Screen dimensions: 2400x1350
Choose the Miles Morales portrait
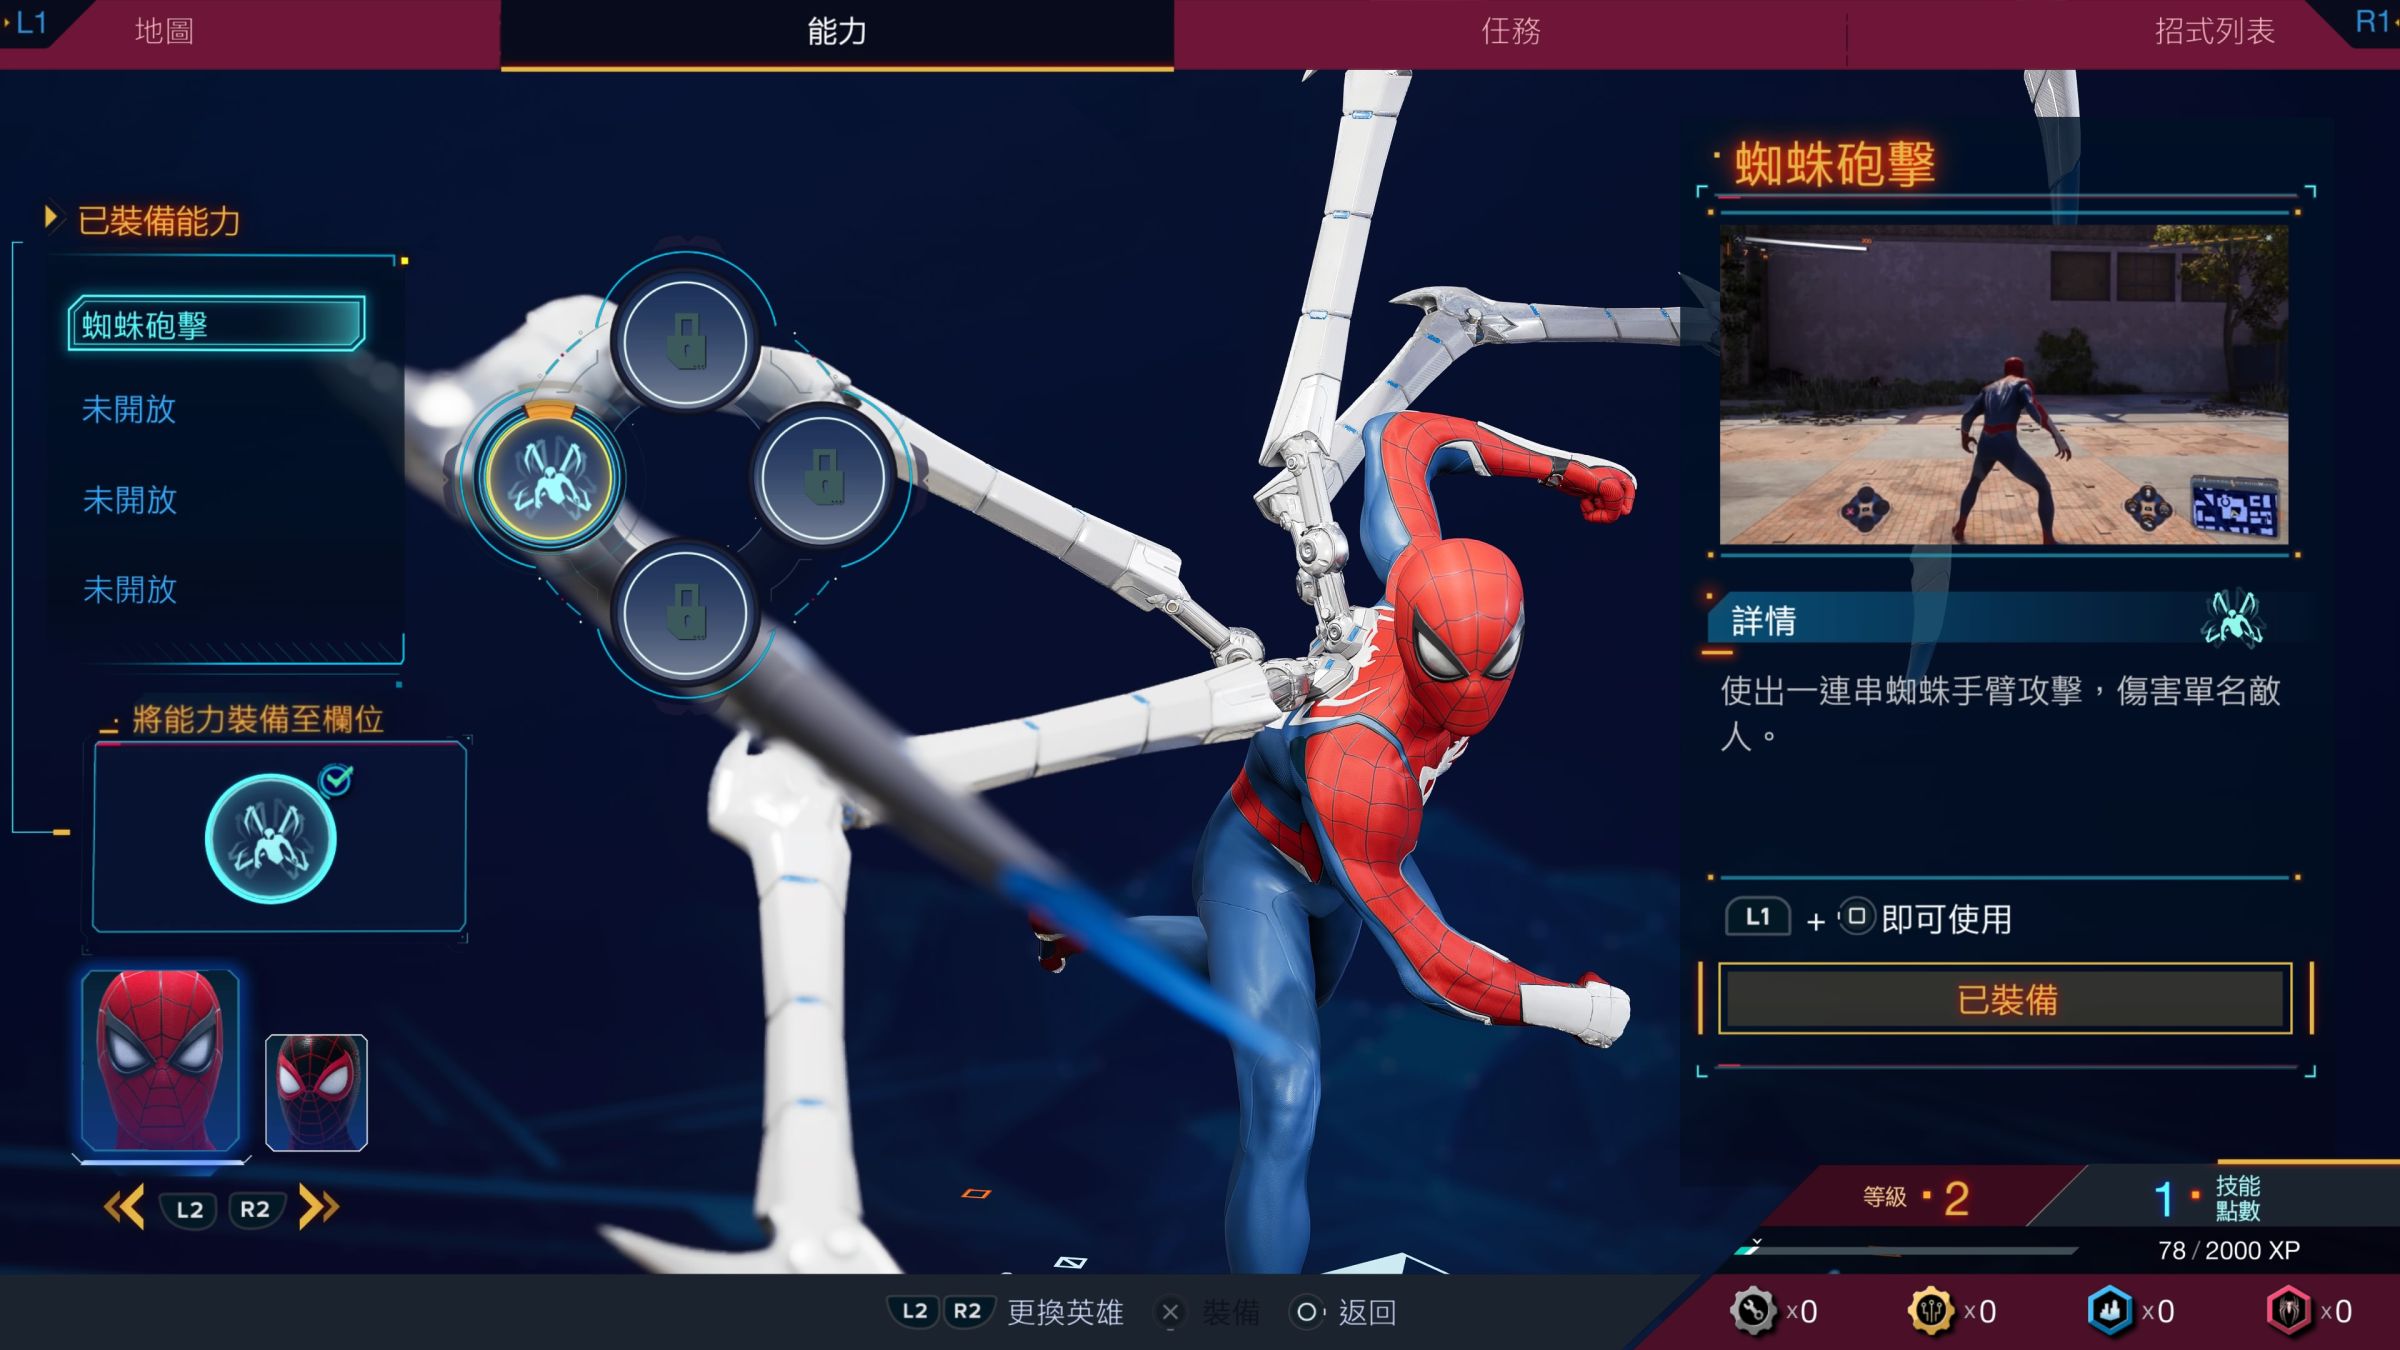pyautogui.click(x=316, y=1093)
